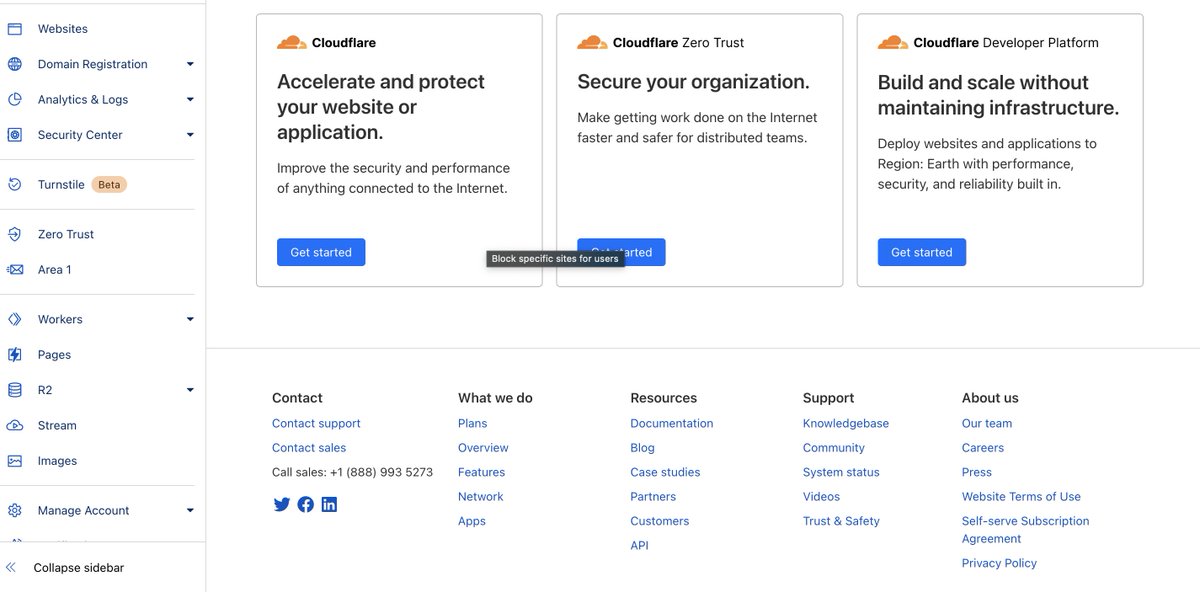
Task: Open the System status link
Action: [841, 472]
